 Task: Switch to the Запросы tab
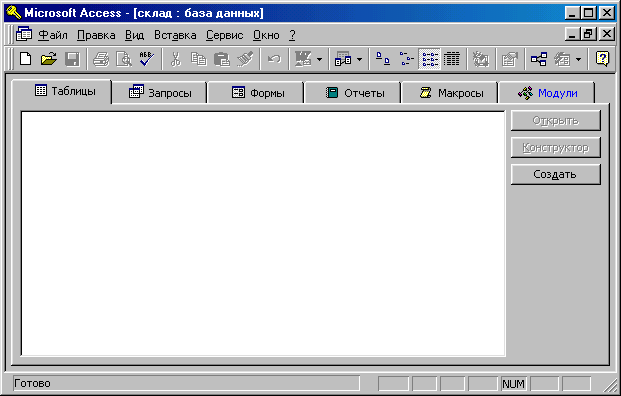coord(160,93)
